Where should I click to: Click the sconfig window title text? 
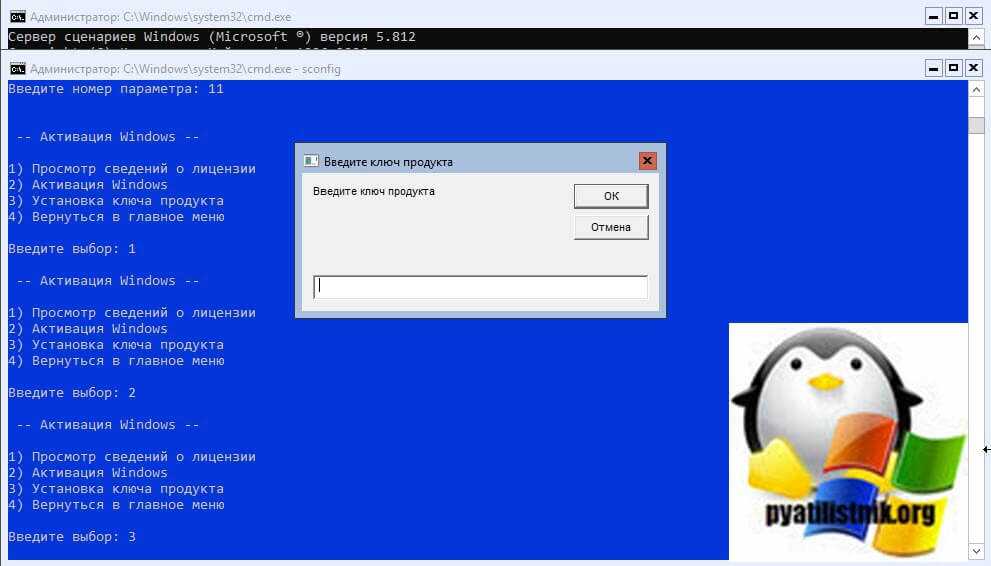[185, 69]
